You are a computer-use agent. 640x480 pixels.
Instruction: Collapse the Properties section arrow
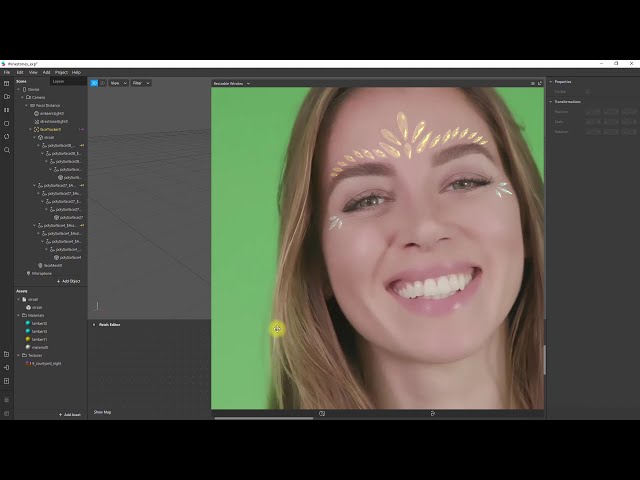click(551, 82)
